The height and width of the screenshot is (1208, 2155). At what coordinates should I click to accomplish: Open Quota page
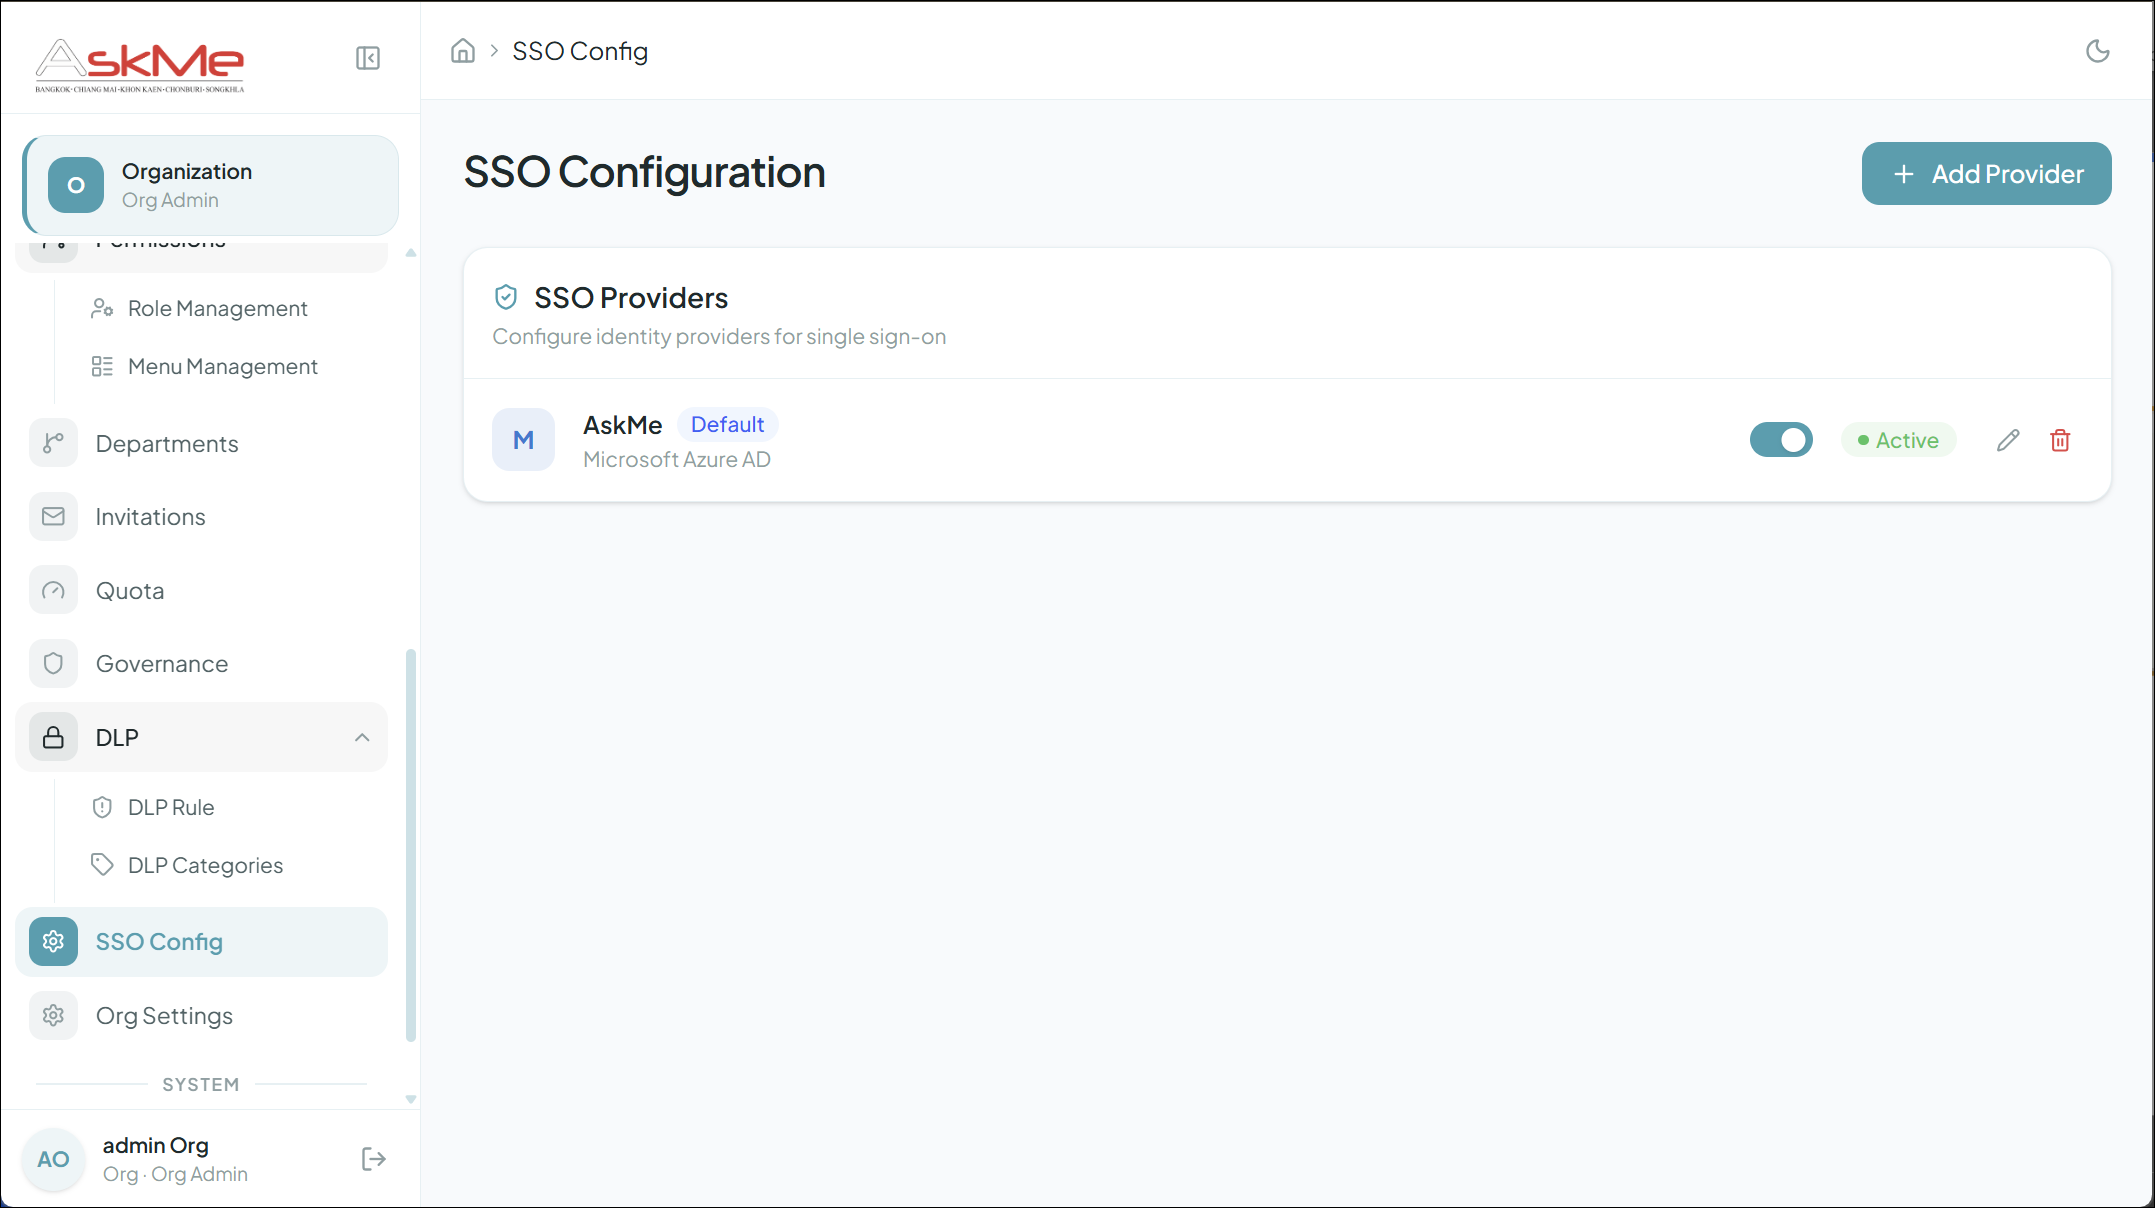(201, 590)
